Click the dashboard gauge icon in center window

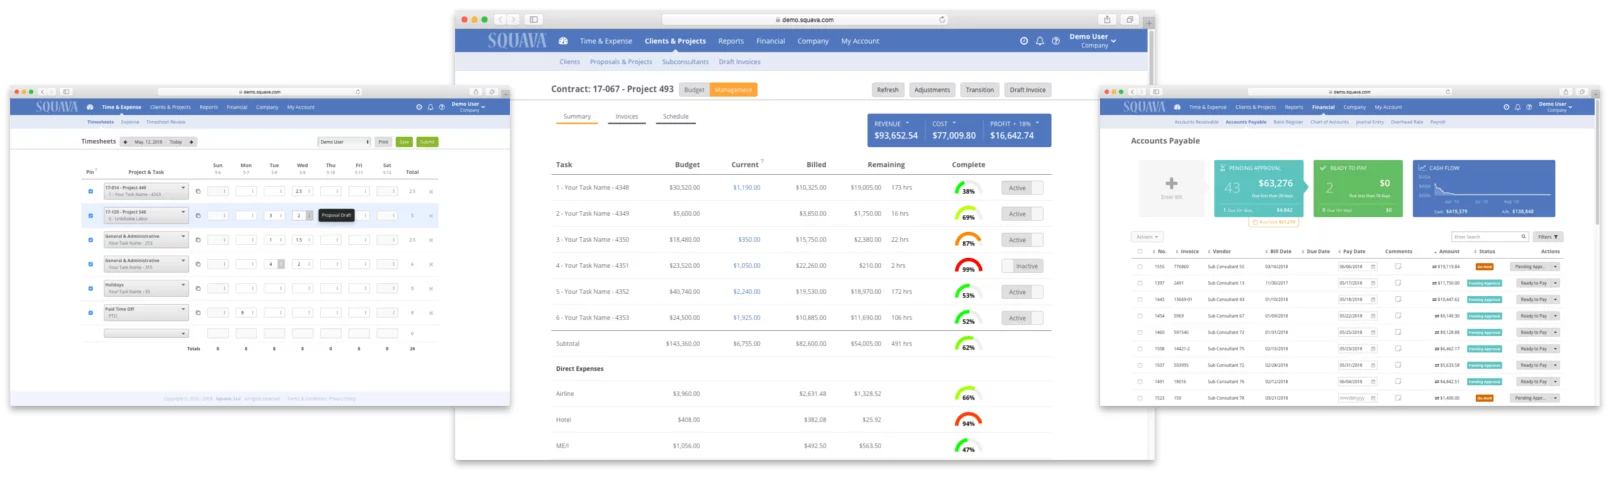[x=563, y=41]
